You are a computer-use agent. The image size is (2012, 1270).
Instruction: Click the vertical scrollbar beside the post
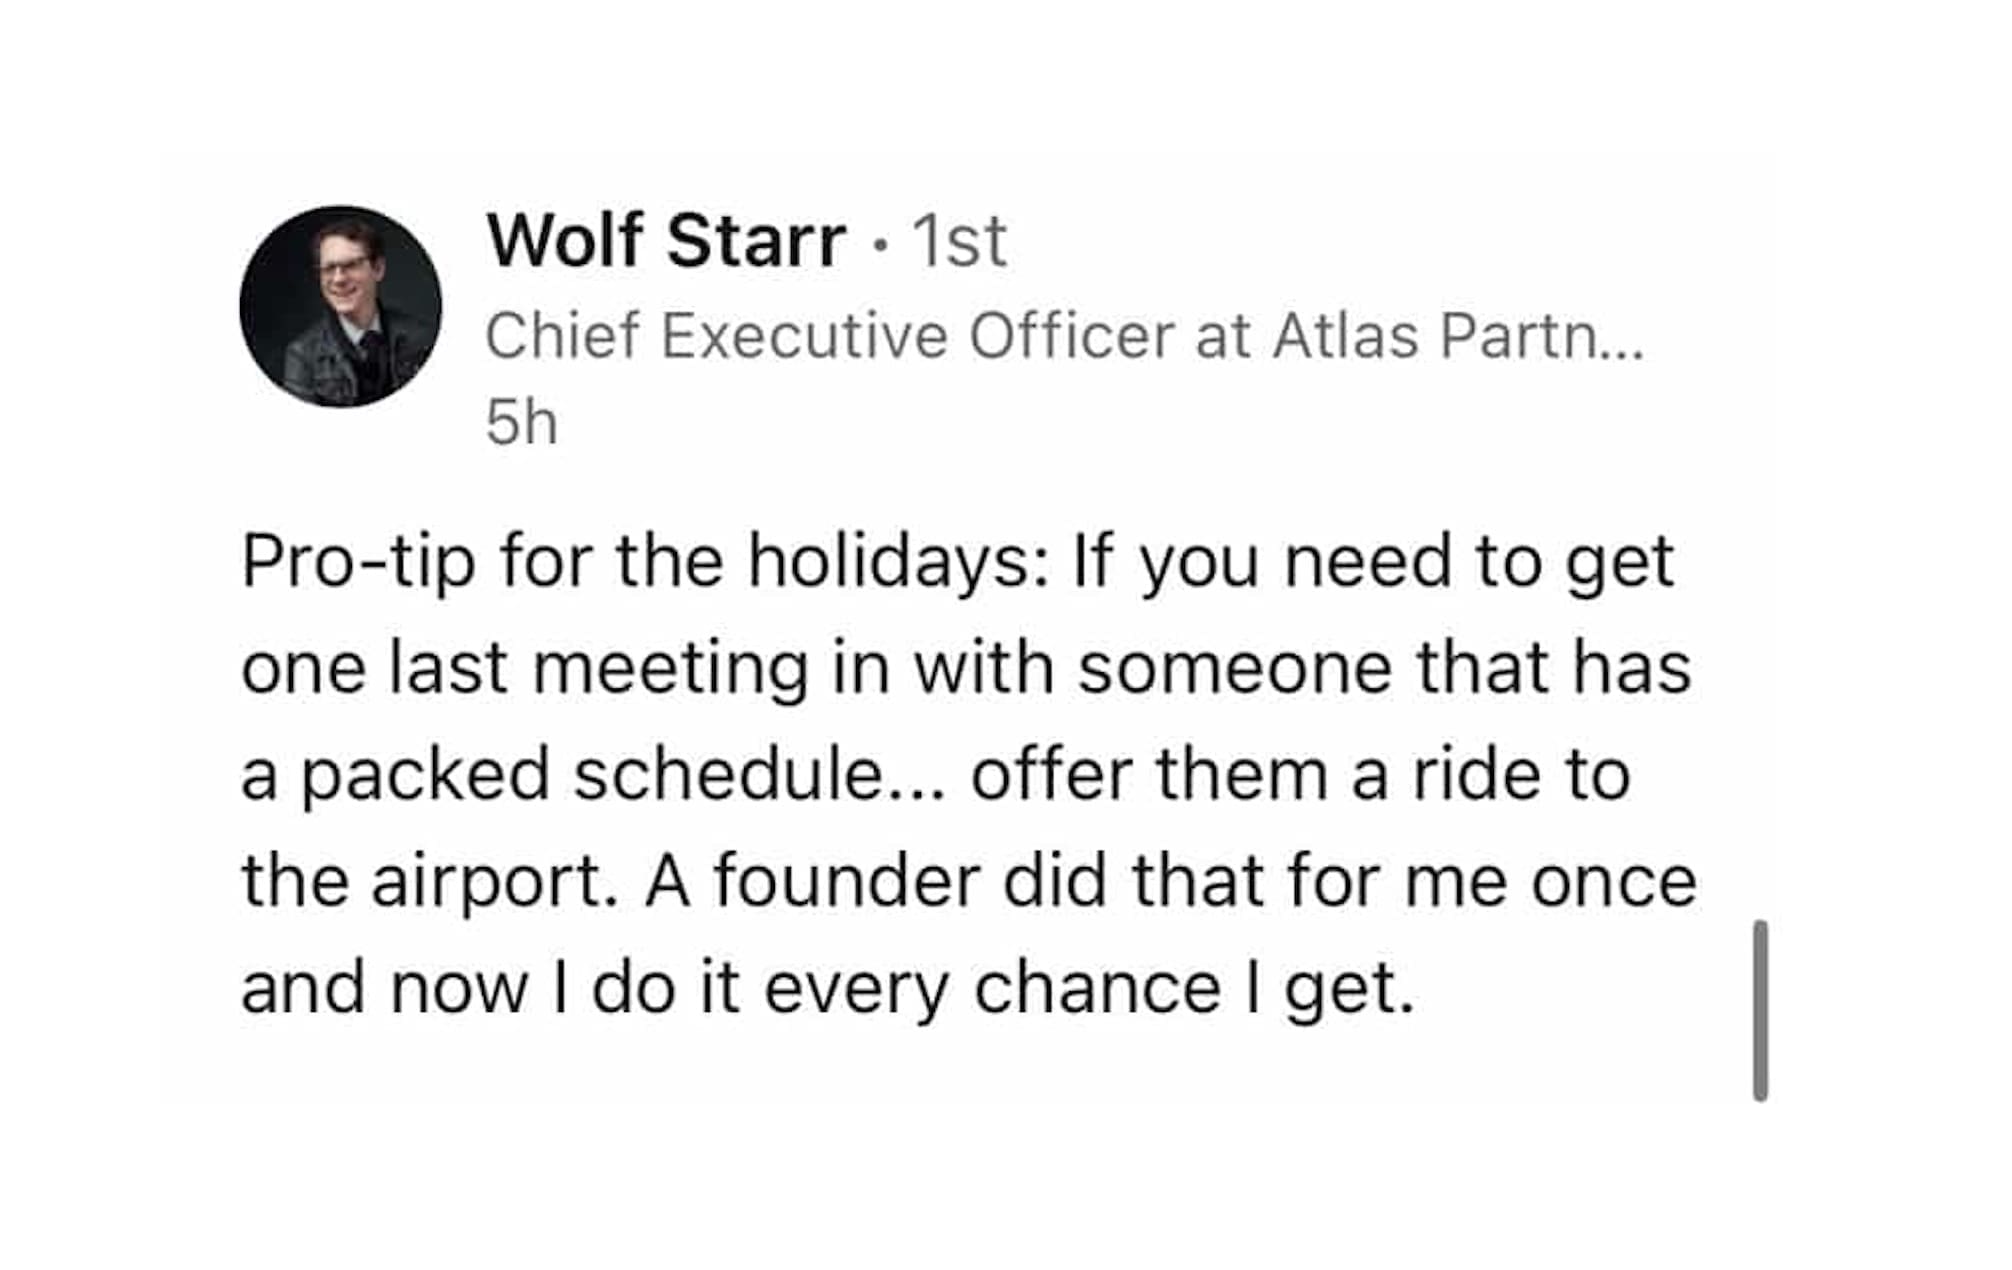[1760, 1010]
